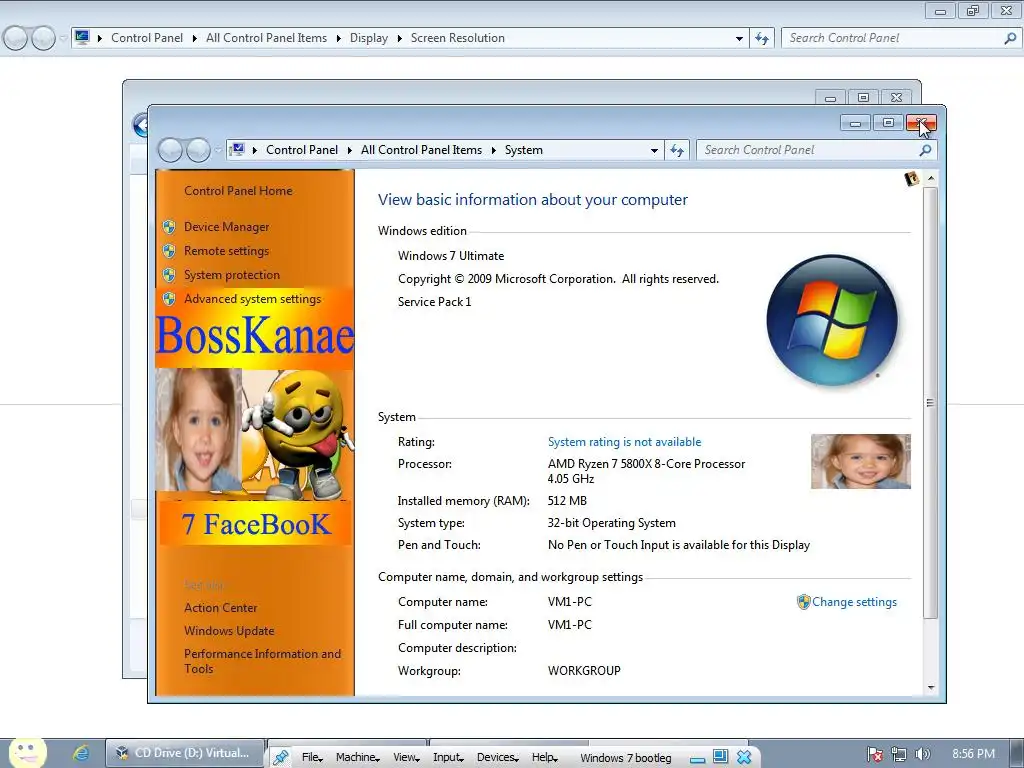Viewport: 1024px width, 768px height.
Task: Refresh Screen Resolution window address bar
Action: pyautogui.click(x=762, y=38)
